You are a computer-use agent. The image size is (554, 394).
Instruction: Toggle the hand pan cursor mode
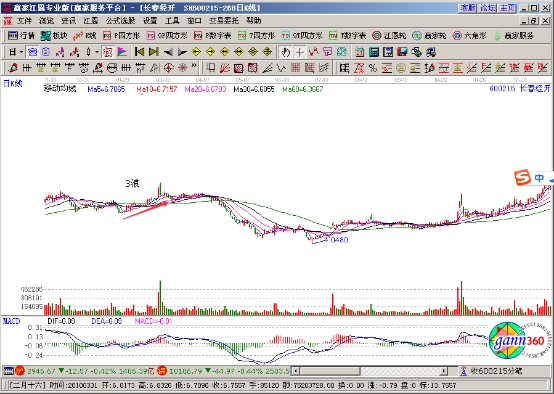click(x=285, y=52)
